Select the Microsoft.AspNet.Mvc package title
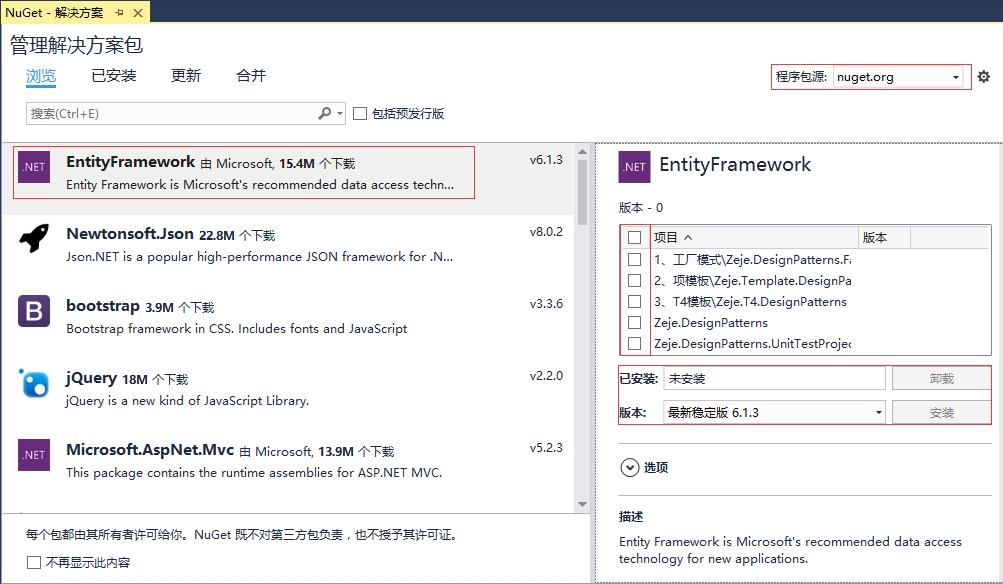 [150, 450]
